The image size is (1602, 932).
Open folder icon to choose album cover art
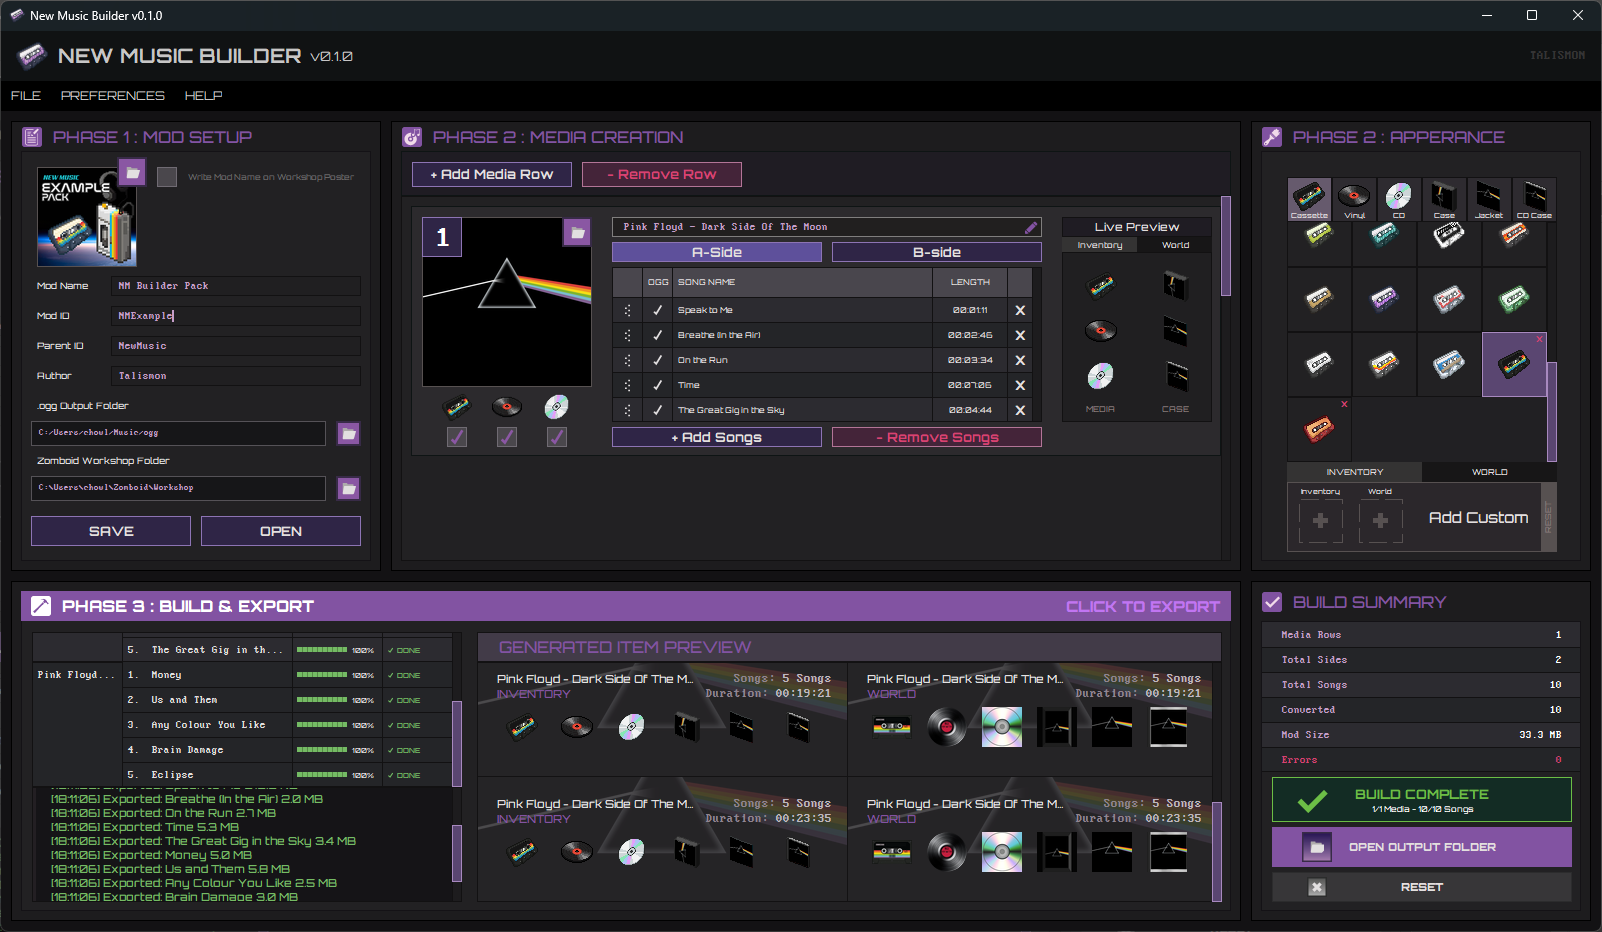(x=577, y=232)
